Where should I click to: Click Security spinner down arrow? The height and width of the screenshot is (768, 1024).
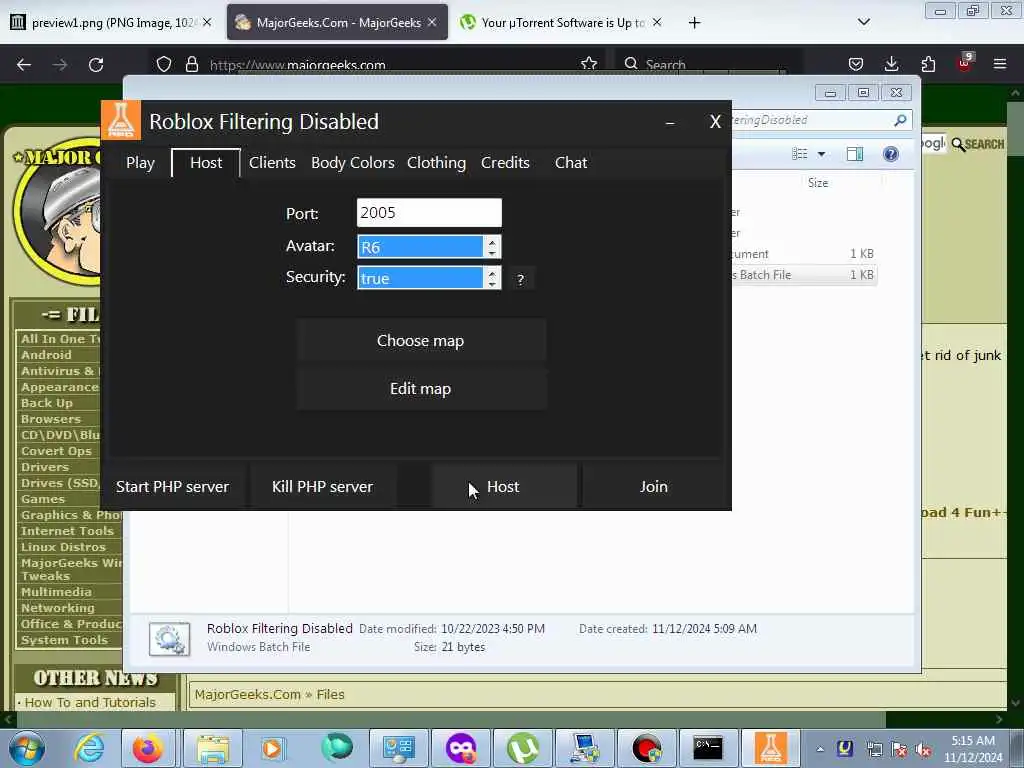tap(492, 284)
